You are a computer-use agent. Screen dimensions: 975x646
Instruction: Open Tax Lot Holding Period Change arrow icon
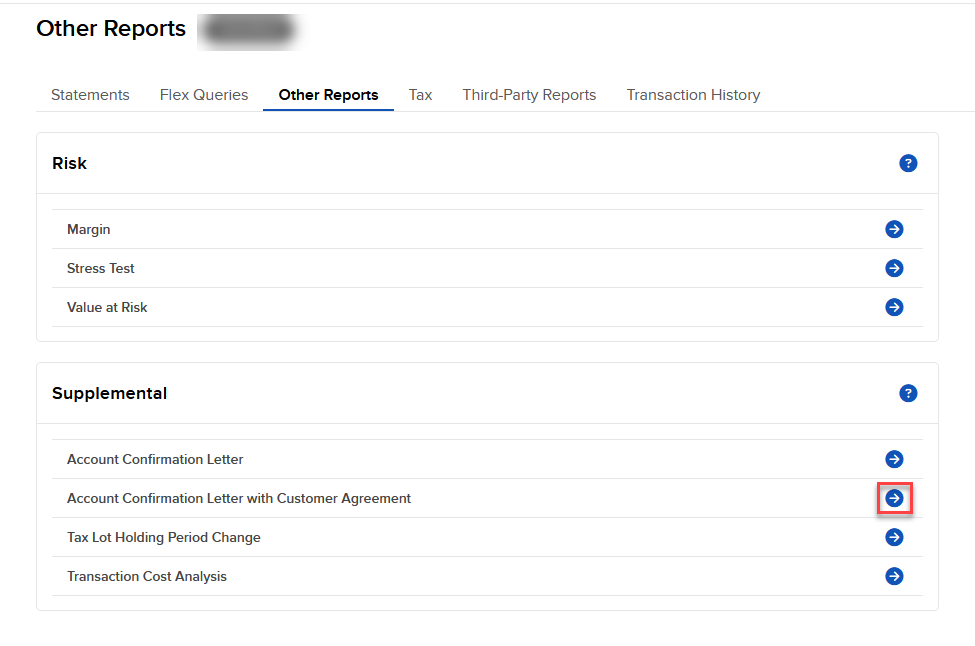pyautogui.click(x=894, y=536)
